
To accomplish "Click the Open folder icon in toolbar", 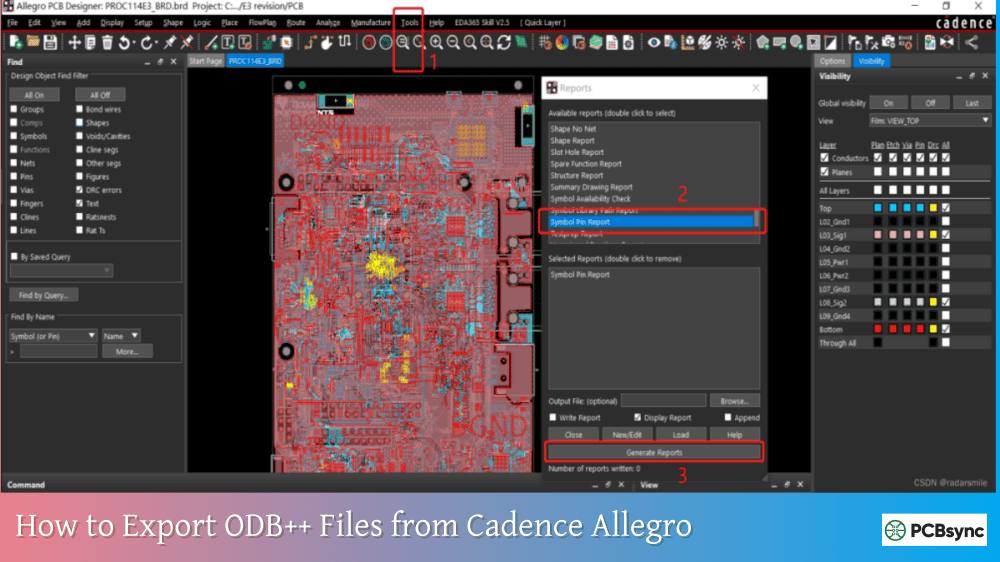I will pyautogui.click(x=33, y=42).
